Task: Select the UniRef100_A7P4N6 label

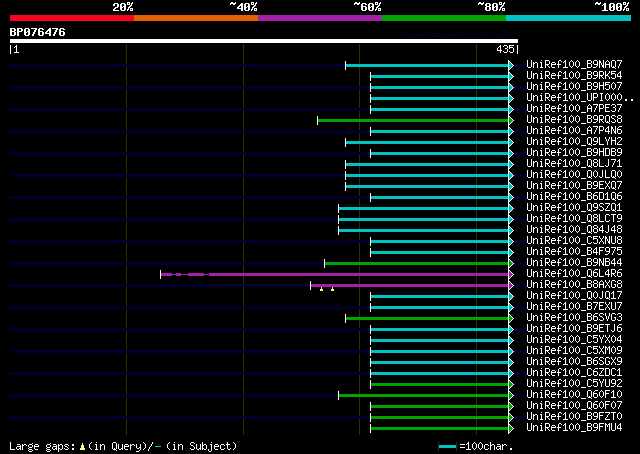Action: [574, 130]
